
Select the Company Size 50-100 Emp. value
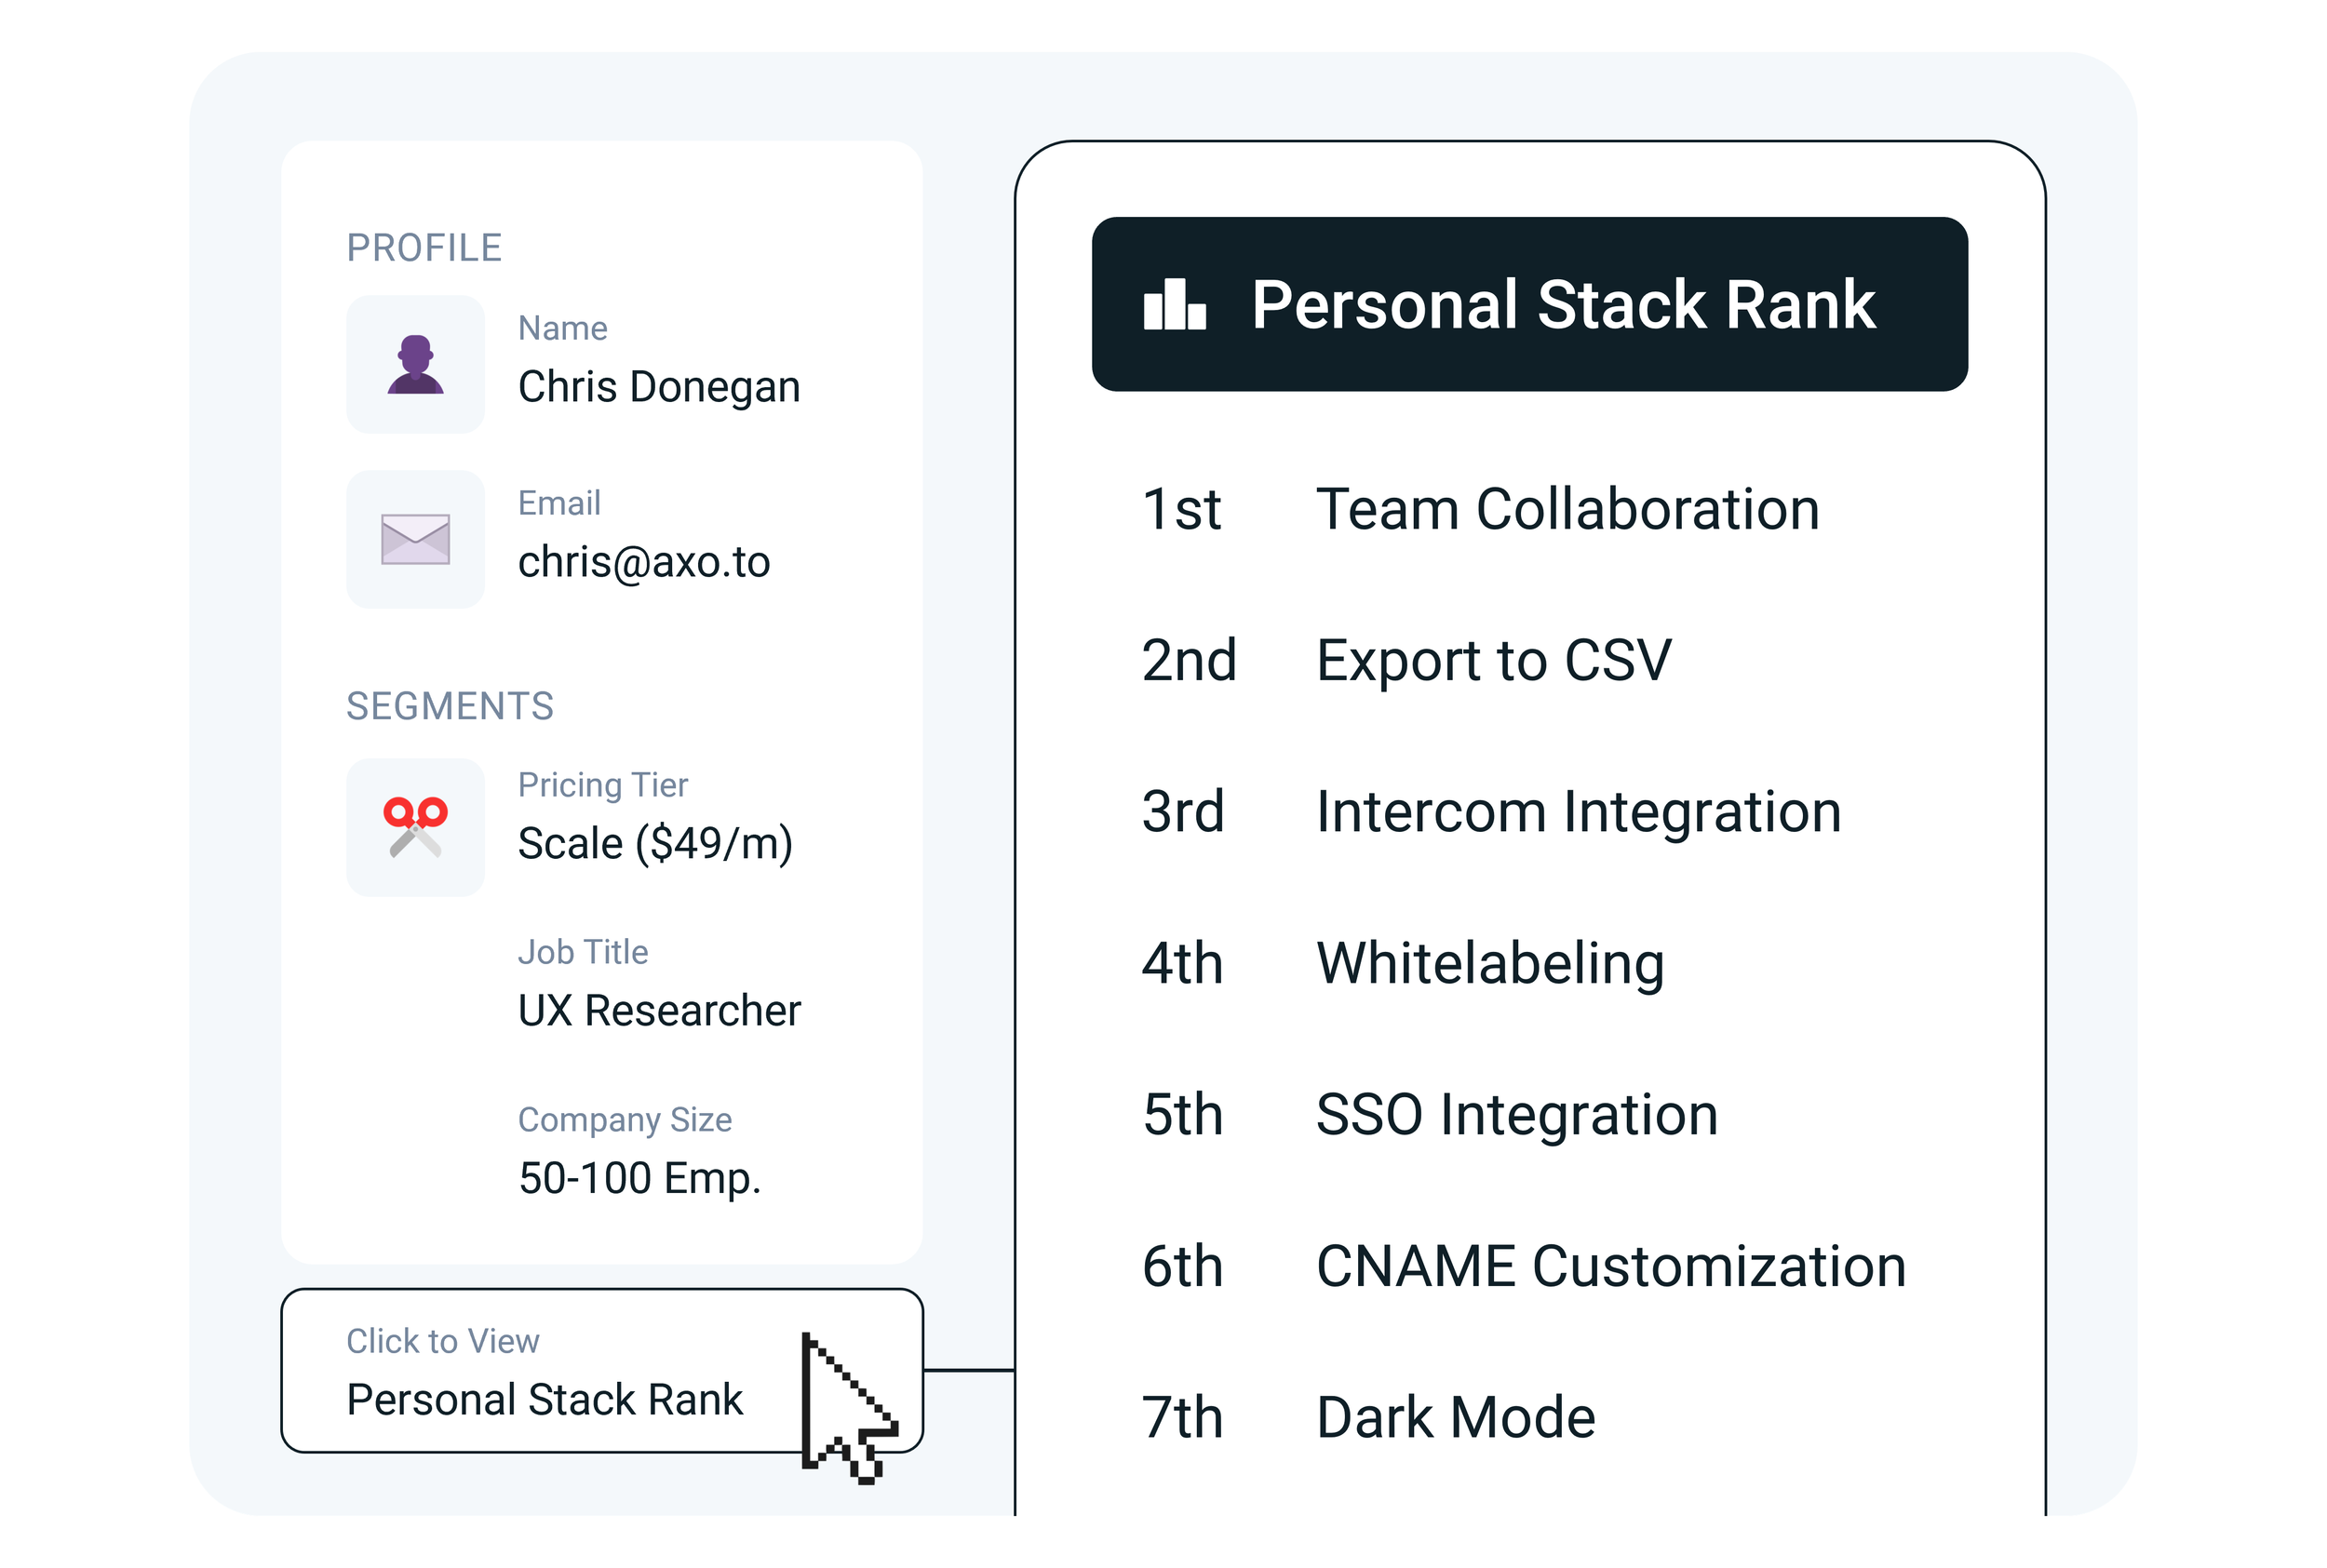(640, 1179)
